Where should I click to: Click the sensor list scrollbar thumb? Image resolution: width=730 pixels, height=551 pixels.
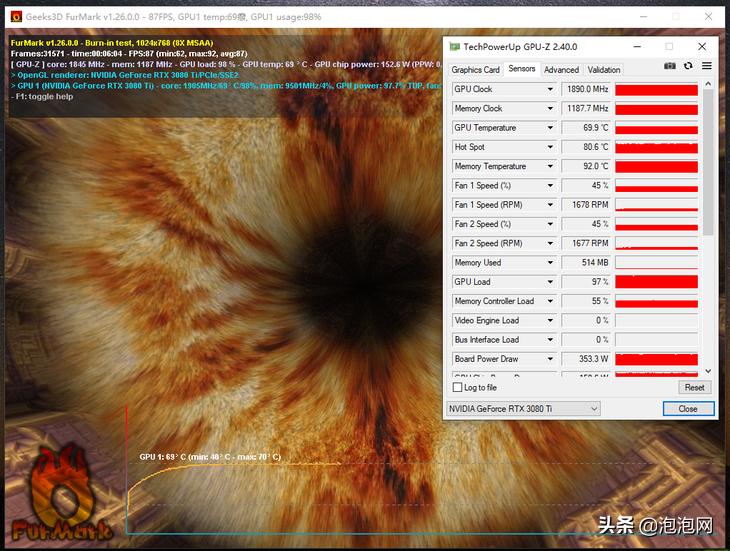click(708, 162)
